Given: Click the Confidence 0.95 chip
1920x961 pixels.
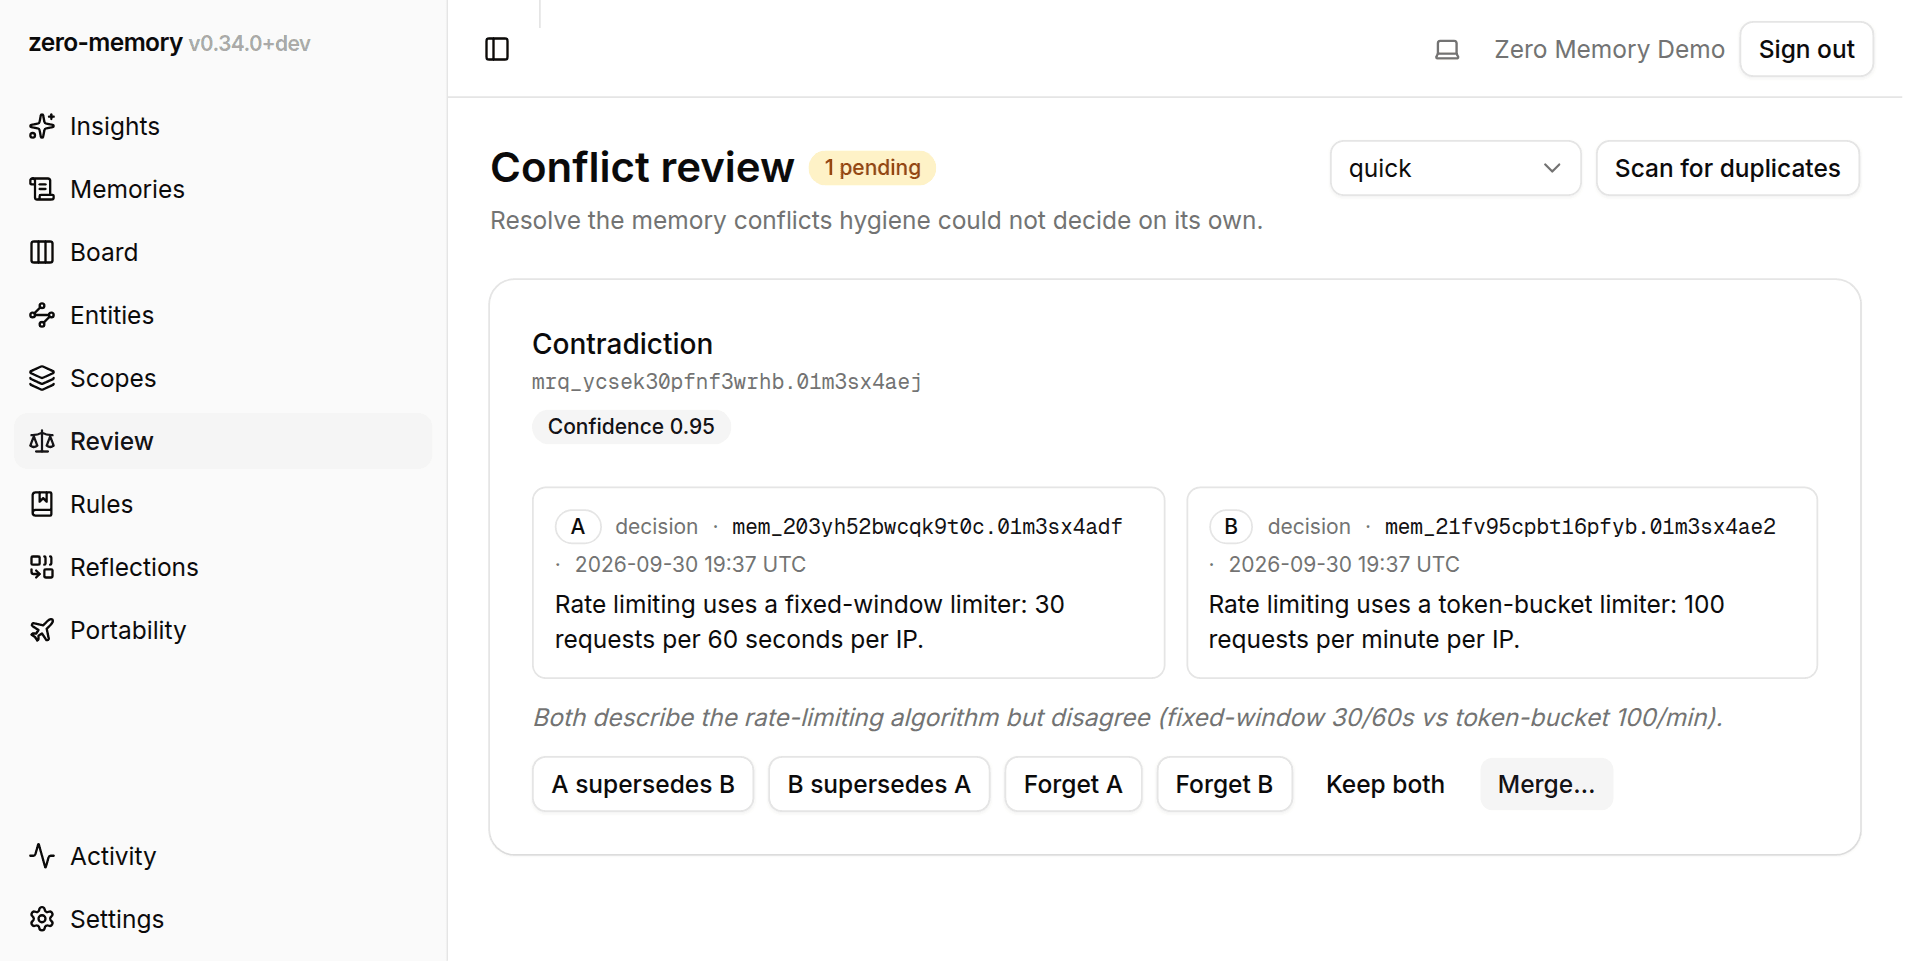Looking at the screenshot, I should click(x=631, y=426).
